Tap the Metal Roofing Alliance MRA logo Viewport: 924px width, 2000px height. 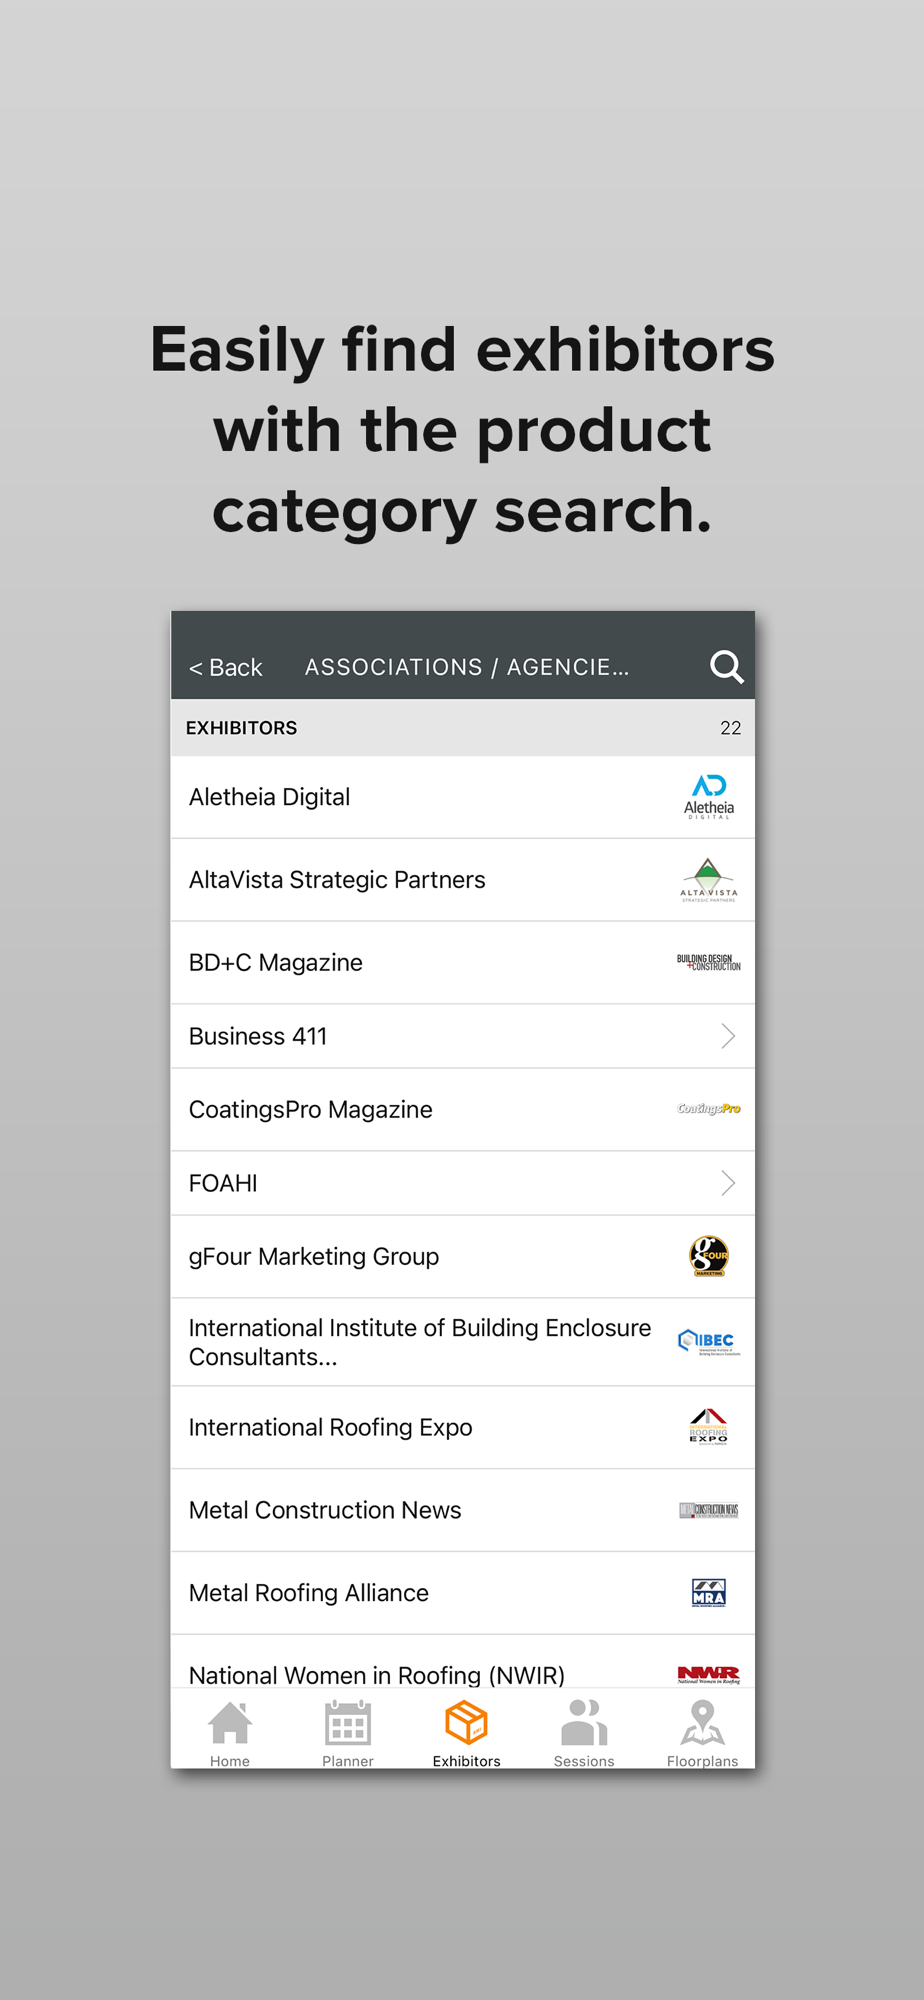pos(709,1592)
